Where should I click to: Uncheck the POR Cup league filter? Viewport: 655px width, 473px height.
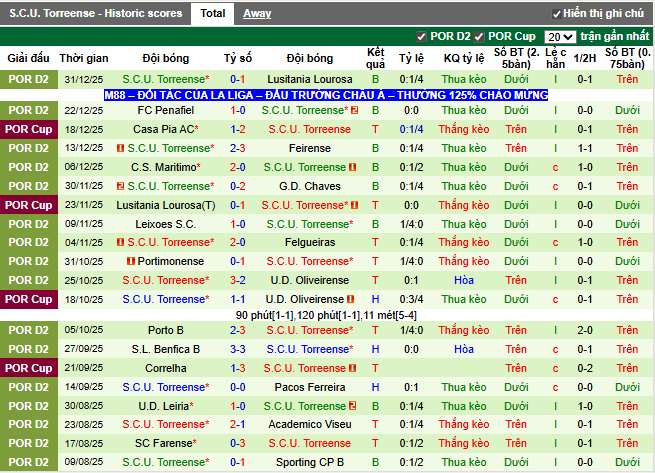pyautogui.click(x=479, y=37)
